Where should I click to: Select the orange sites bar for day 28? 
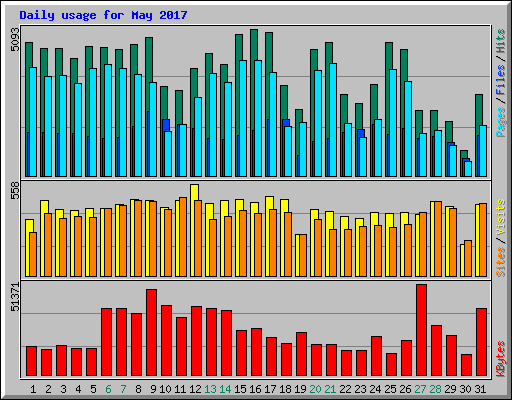tap(438, 239)
